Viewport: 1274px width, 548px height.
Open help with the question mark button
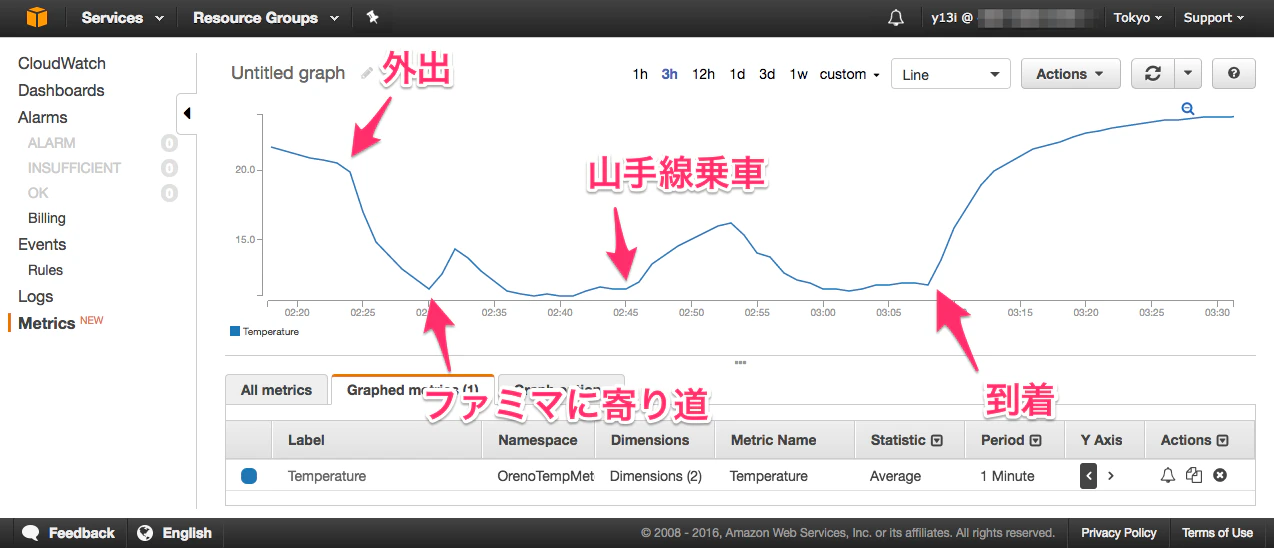tap(1234, 74)
